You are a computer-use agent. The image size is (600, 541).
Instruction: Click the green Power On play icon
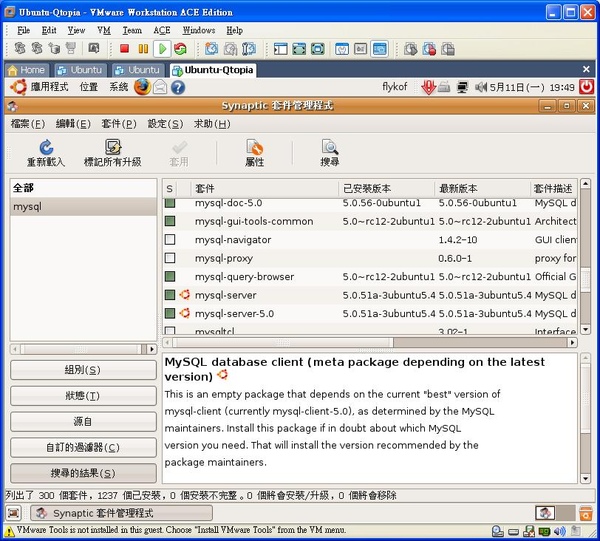[x=162, y=49]
